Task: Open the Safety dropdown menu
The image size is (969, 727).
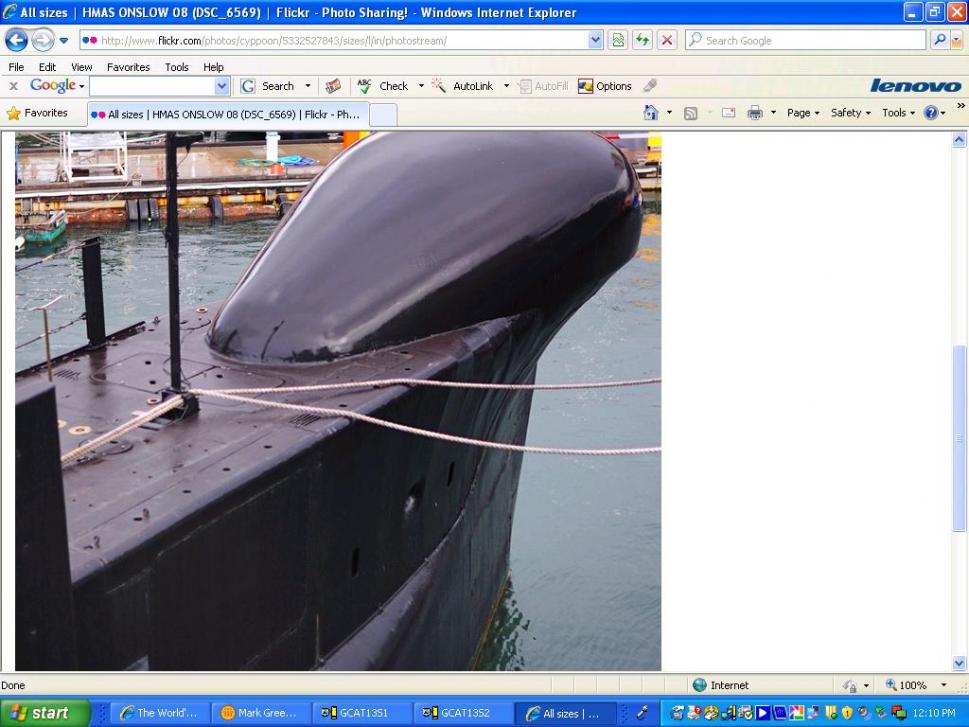Action: [x=851, y=113]
